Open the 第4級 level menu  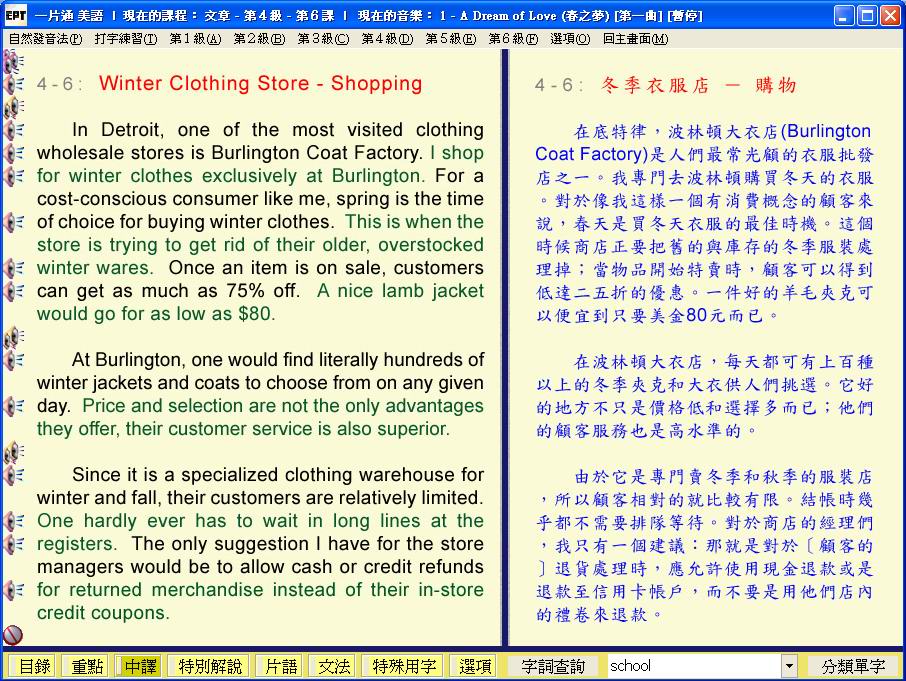(x=386, y=39)
